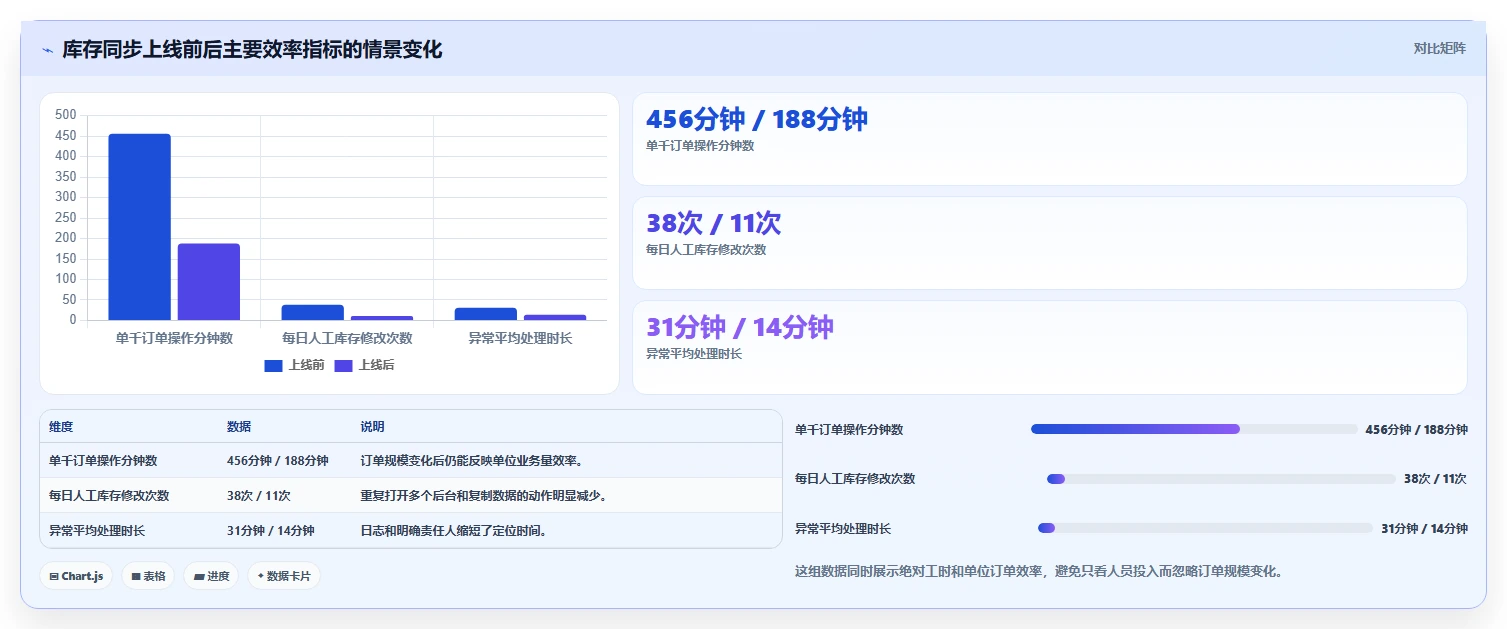Click x-axis label 单千订单操作分钟数 in chart
This screenshot has width=1507, height=629.
174,338
